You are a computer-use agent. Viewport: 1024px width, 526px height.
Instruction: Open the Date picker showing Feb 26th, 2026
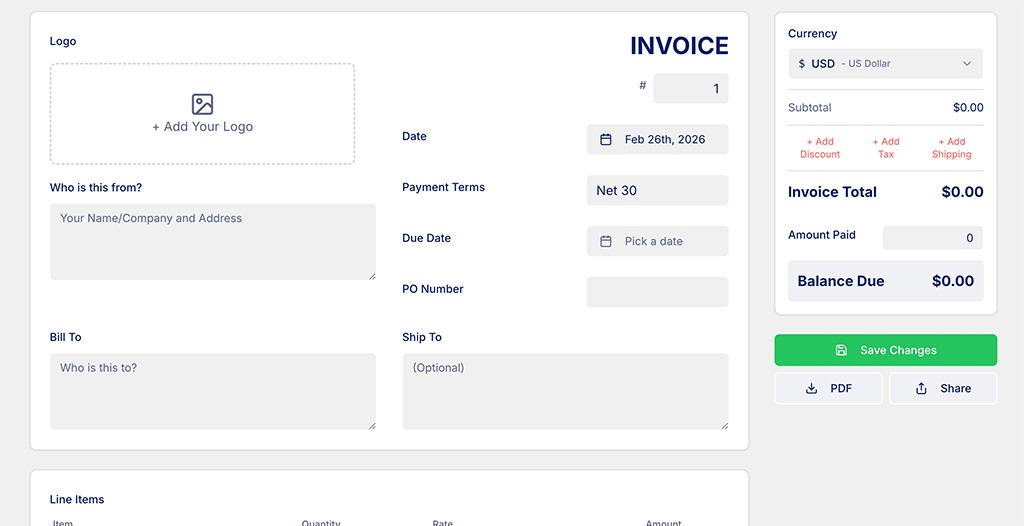(x=657, y=139)
